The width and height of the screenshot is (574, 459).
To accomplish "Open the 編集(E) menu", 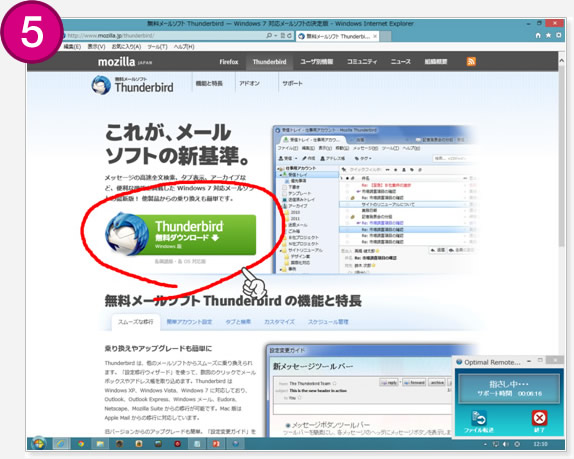I will [72, 46].
